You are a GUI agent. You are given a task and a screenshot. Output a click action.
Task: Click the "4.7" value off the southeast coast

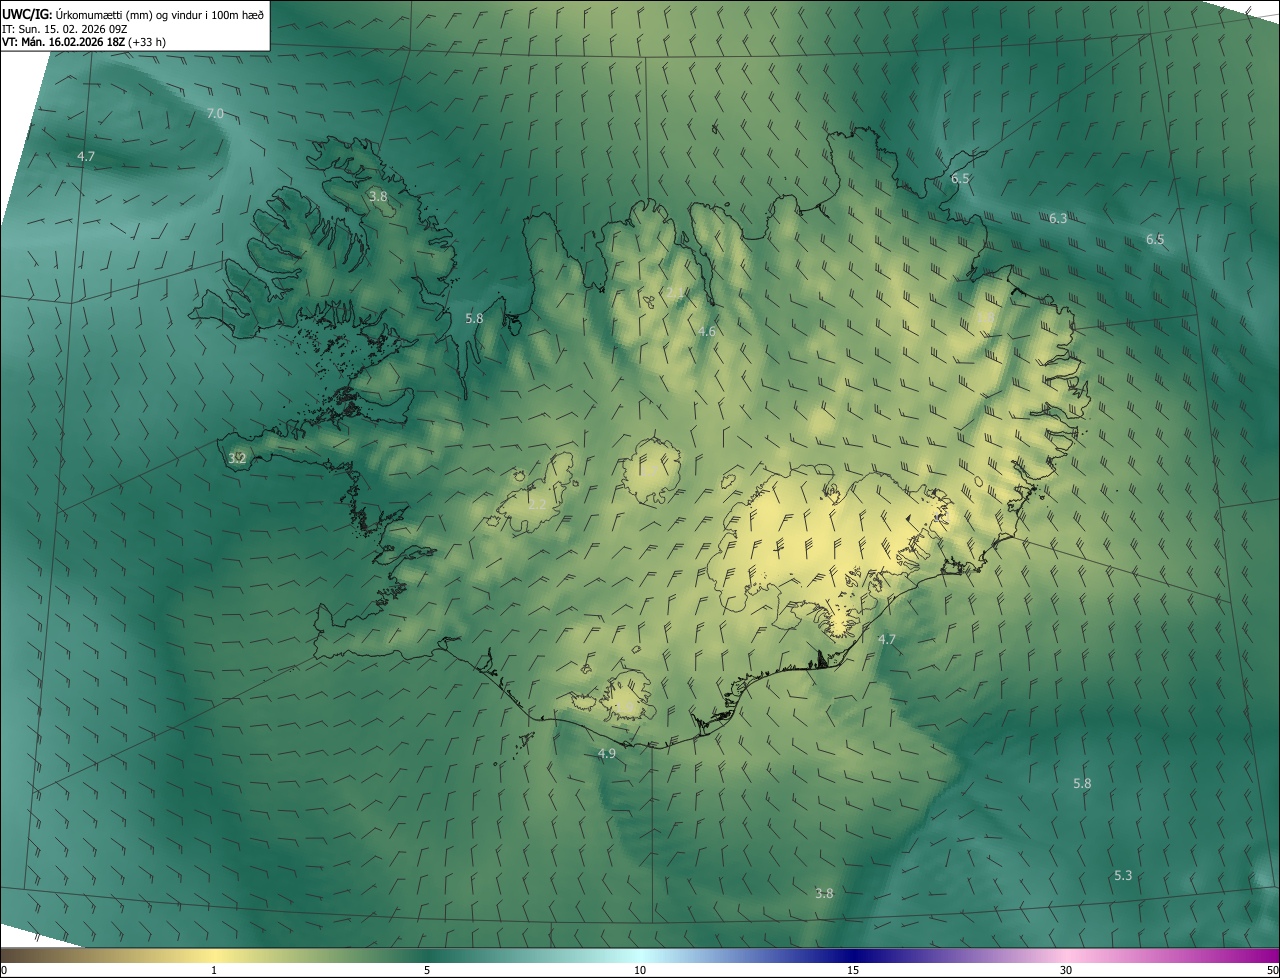pos(887,639)
